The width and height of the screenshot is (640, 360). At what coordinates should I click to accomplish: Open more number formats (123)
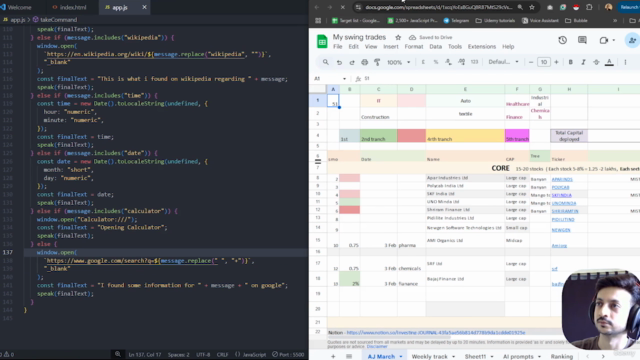(x=474, y=62)
